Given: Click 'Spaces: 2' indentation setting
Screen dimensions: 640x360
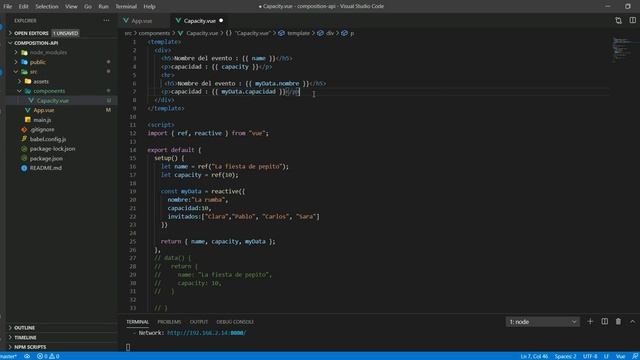Looking at the screenshot, I should [565, 356].
